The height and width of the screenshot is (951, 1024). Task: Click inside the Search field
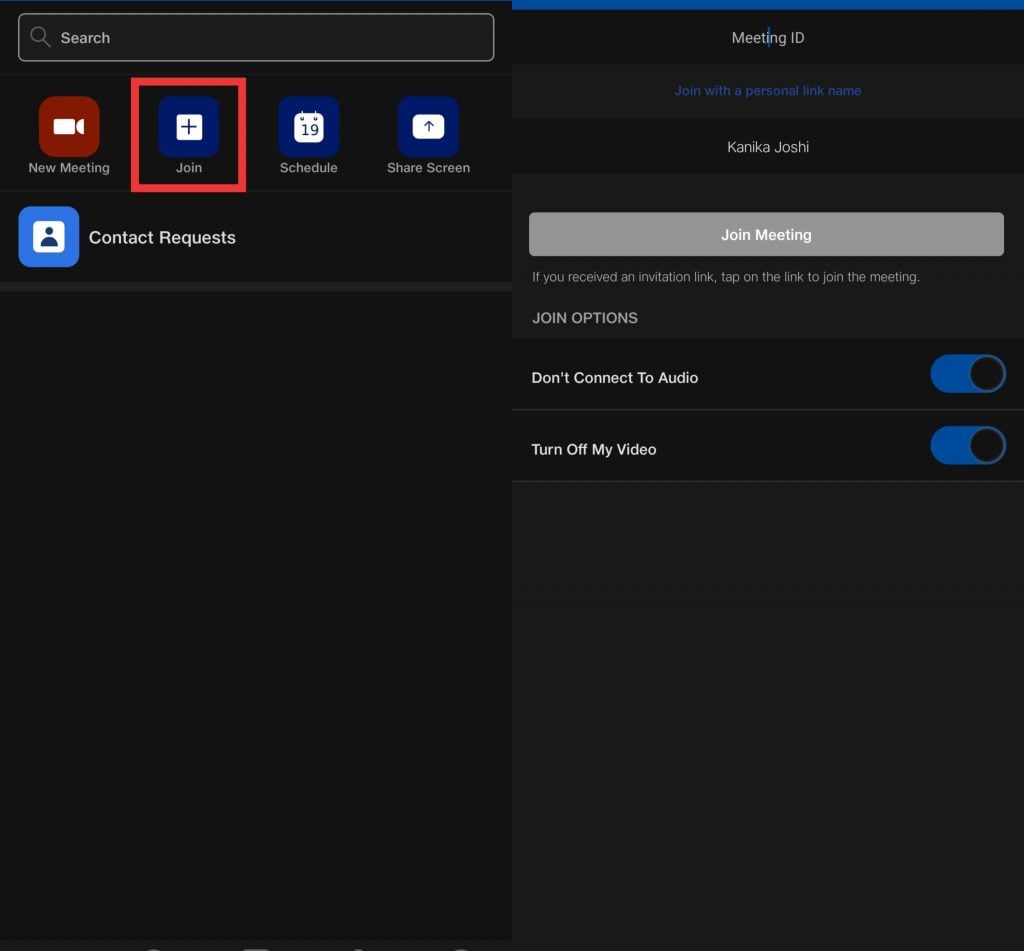pos(256,37)
